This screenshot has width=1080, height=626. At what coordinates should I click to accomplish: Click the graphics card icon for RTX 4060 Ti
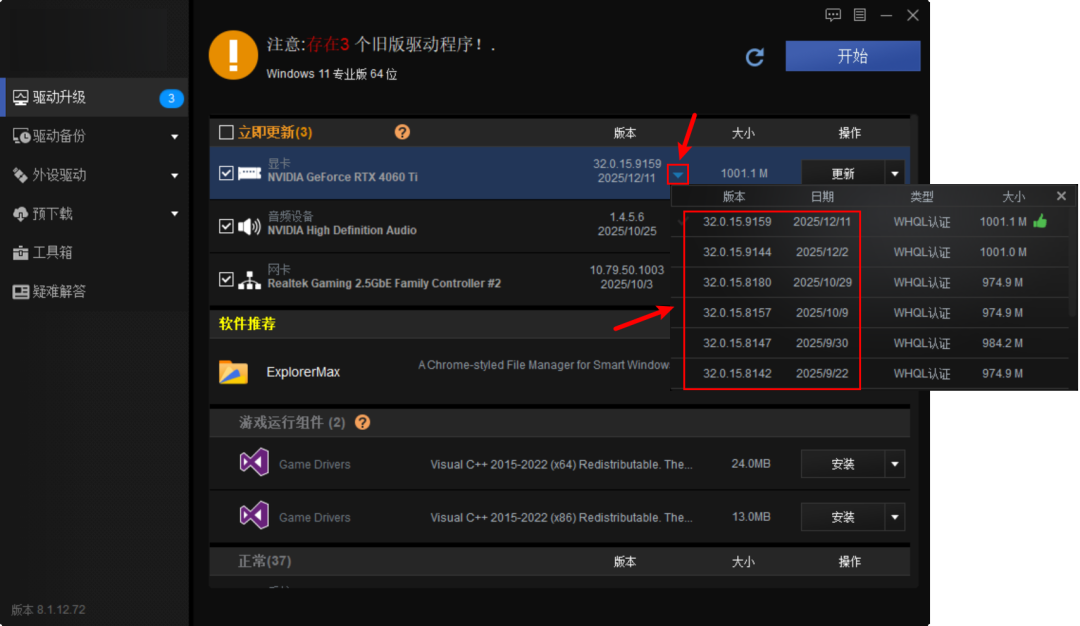[x=249, y=173]
